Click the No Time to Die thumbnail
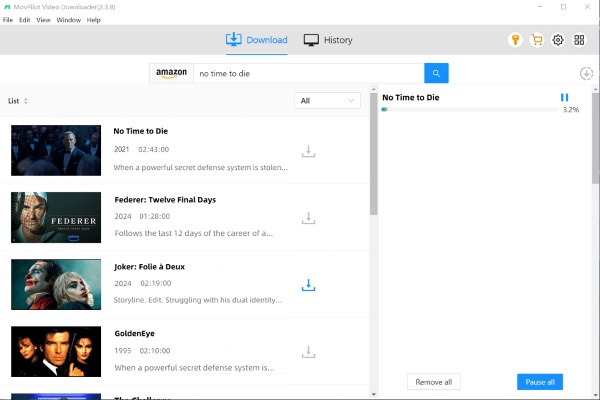Viewport: 600px width, 400px height. coord(56,150)
